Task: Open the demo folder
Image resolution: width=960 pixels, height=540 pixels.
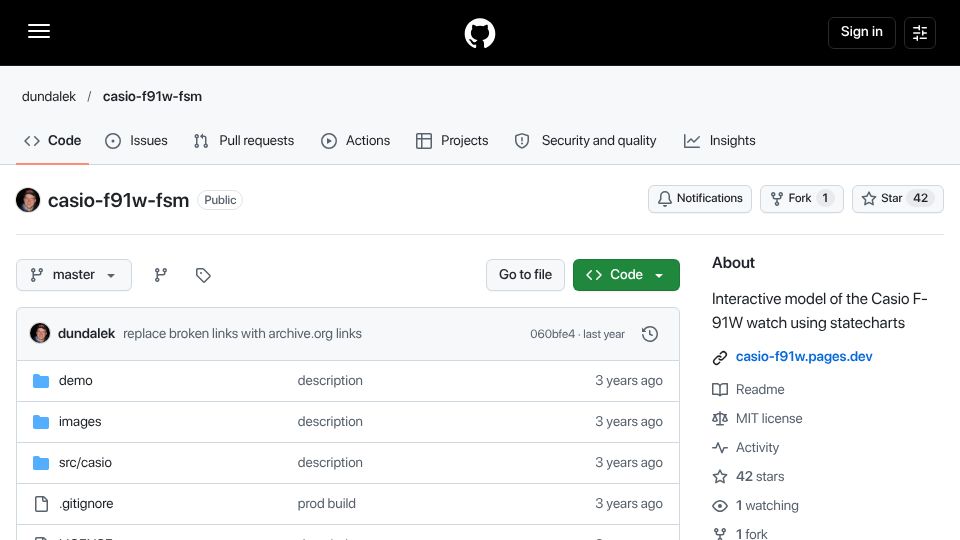Action: coord(75,380)
